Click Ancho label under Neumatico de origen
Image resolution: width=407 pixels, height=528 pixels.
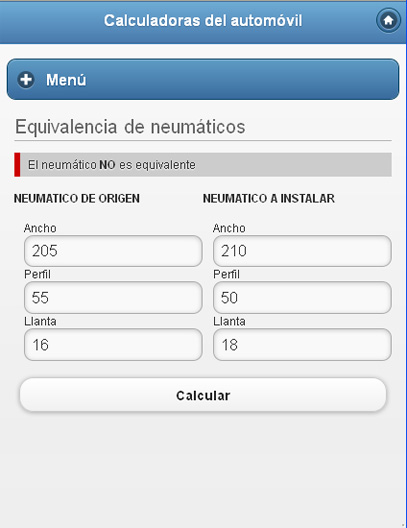click(x=40, y=228)
